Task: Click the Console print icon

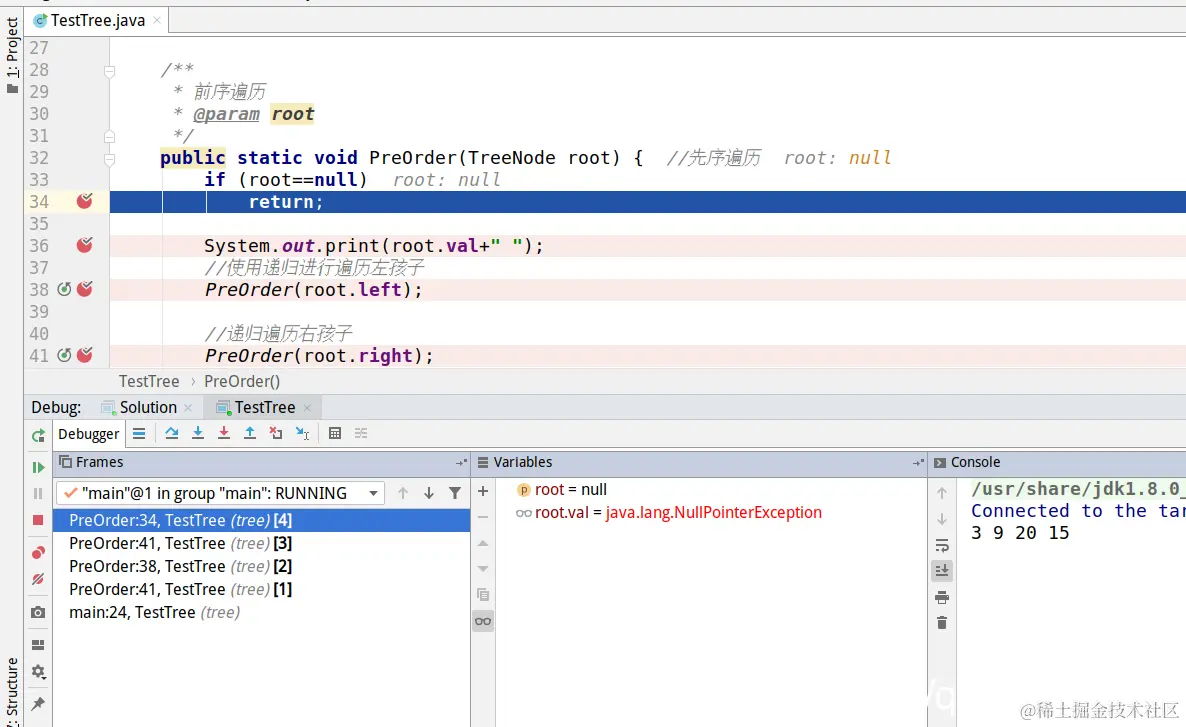Action: coord(942,598)
